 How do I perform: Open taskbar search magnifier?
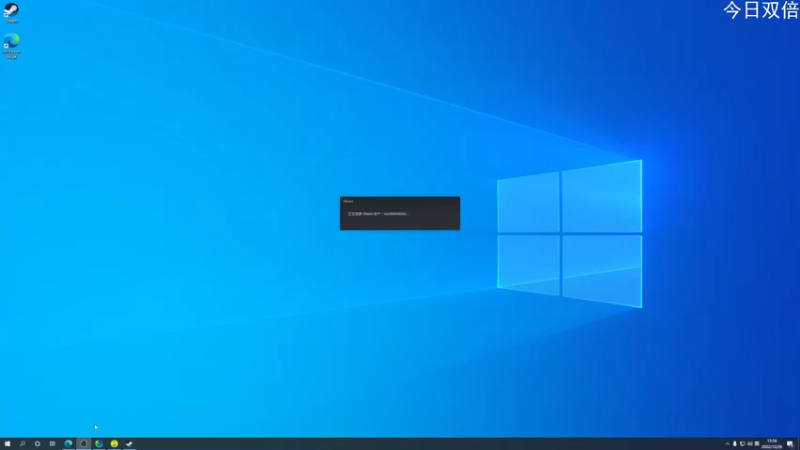pos(22,444)
